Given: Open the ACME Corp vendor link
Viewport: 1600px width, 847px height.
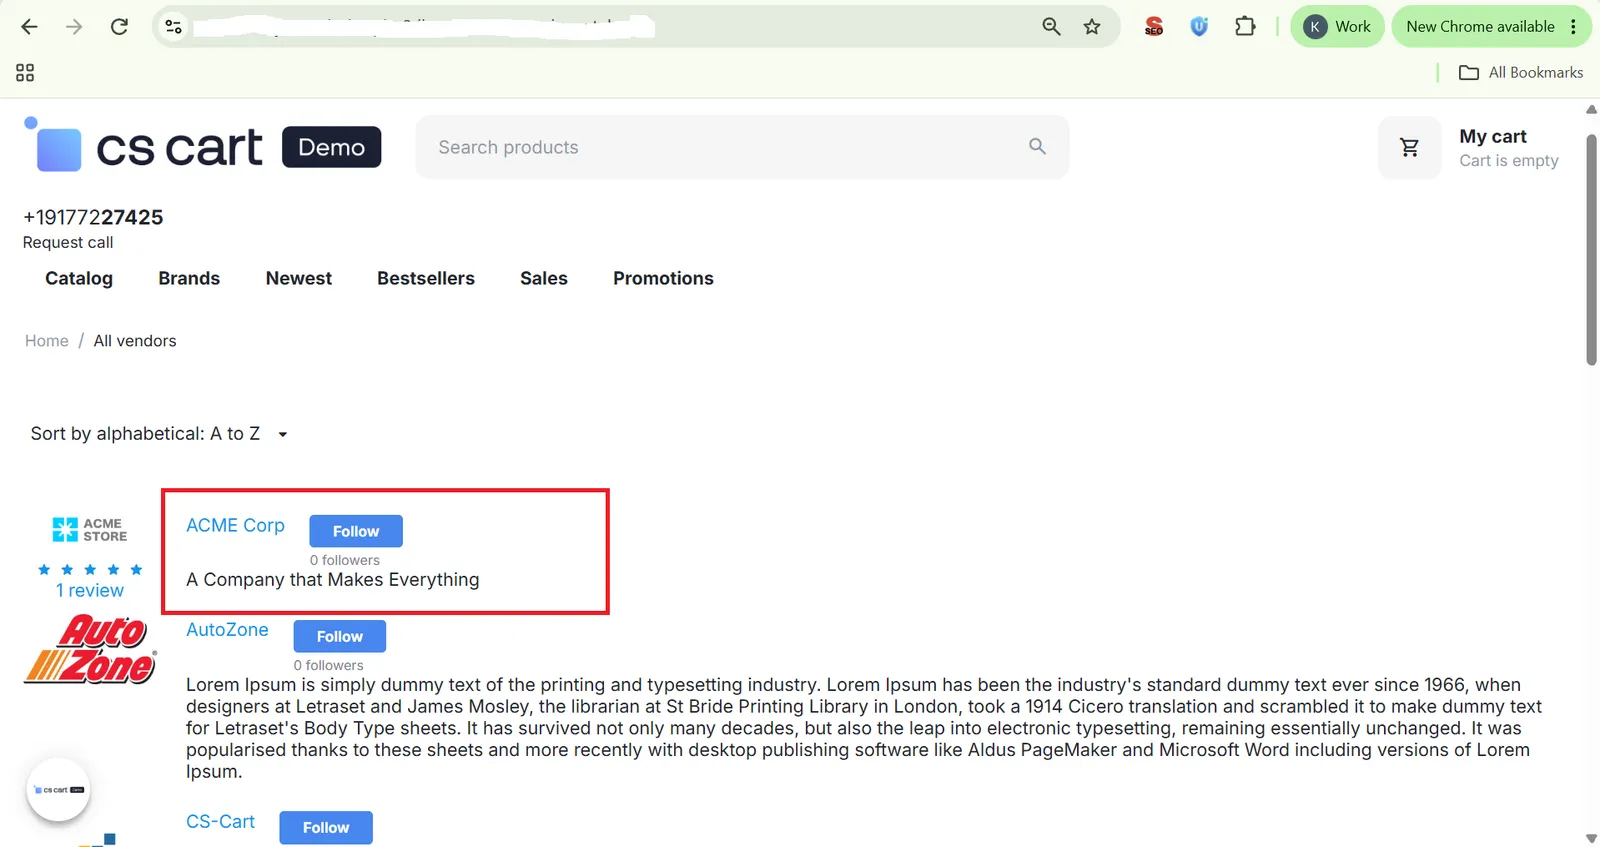Looking at the screenshot, I should coord(235,525).
